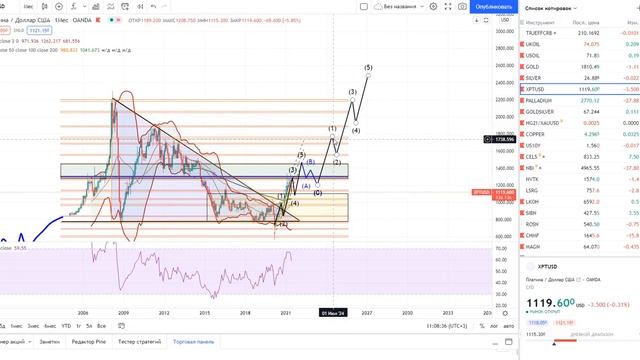Image resolution: width=640 pixels, height=360 pixels.
Task: Switch to the Торговая панель tab
Action: coord(193,342)
